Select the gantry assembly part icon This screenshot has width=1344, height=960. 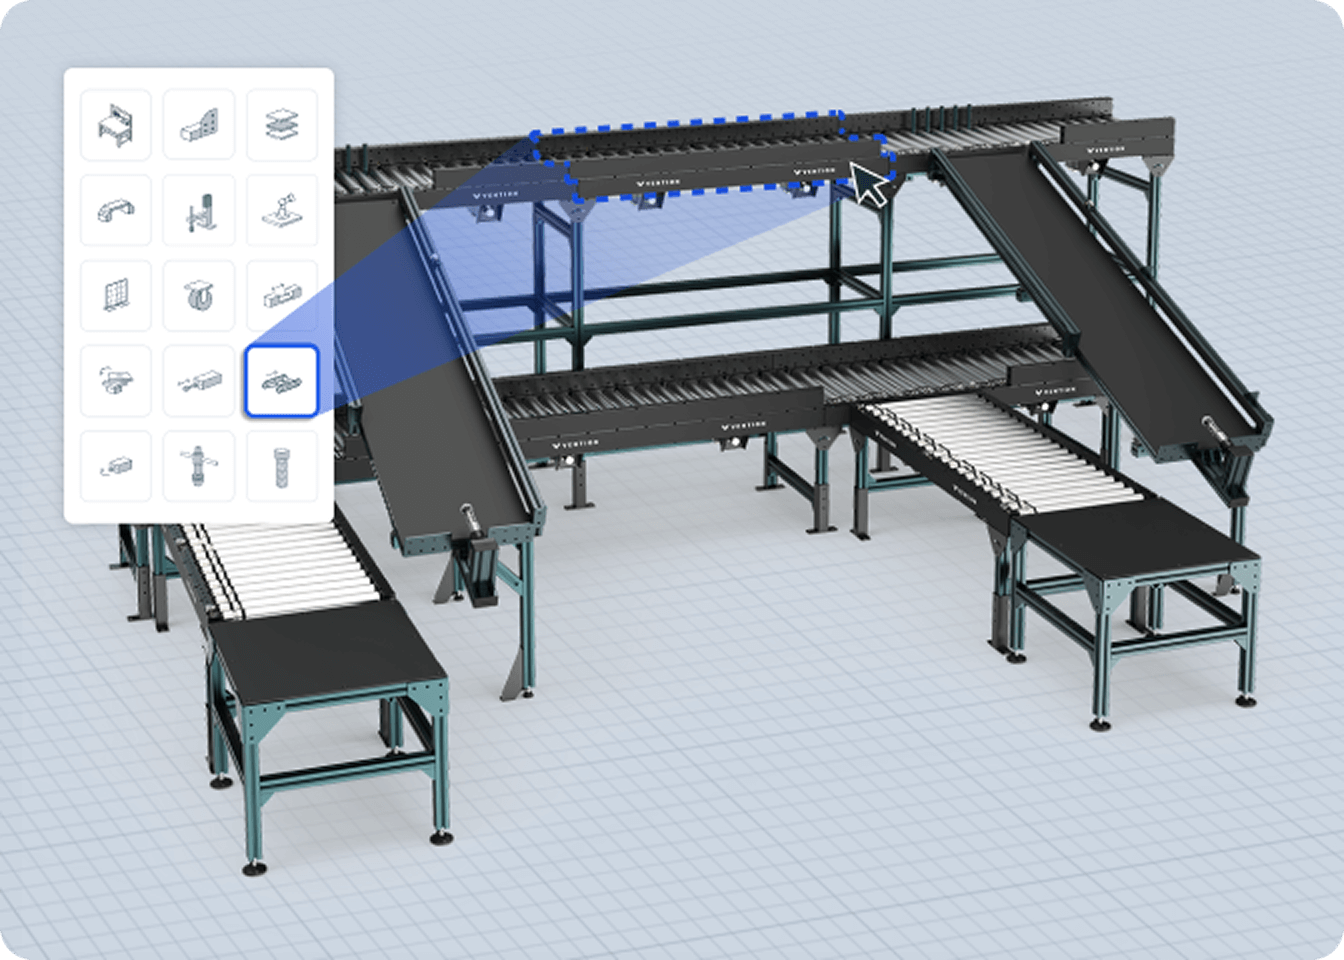click(115, 381)
